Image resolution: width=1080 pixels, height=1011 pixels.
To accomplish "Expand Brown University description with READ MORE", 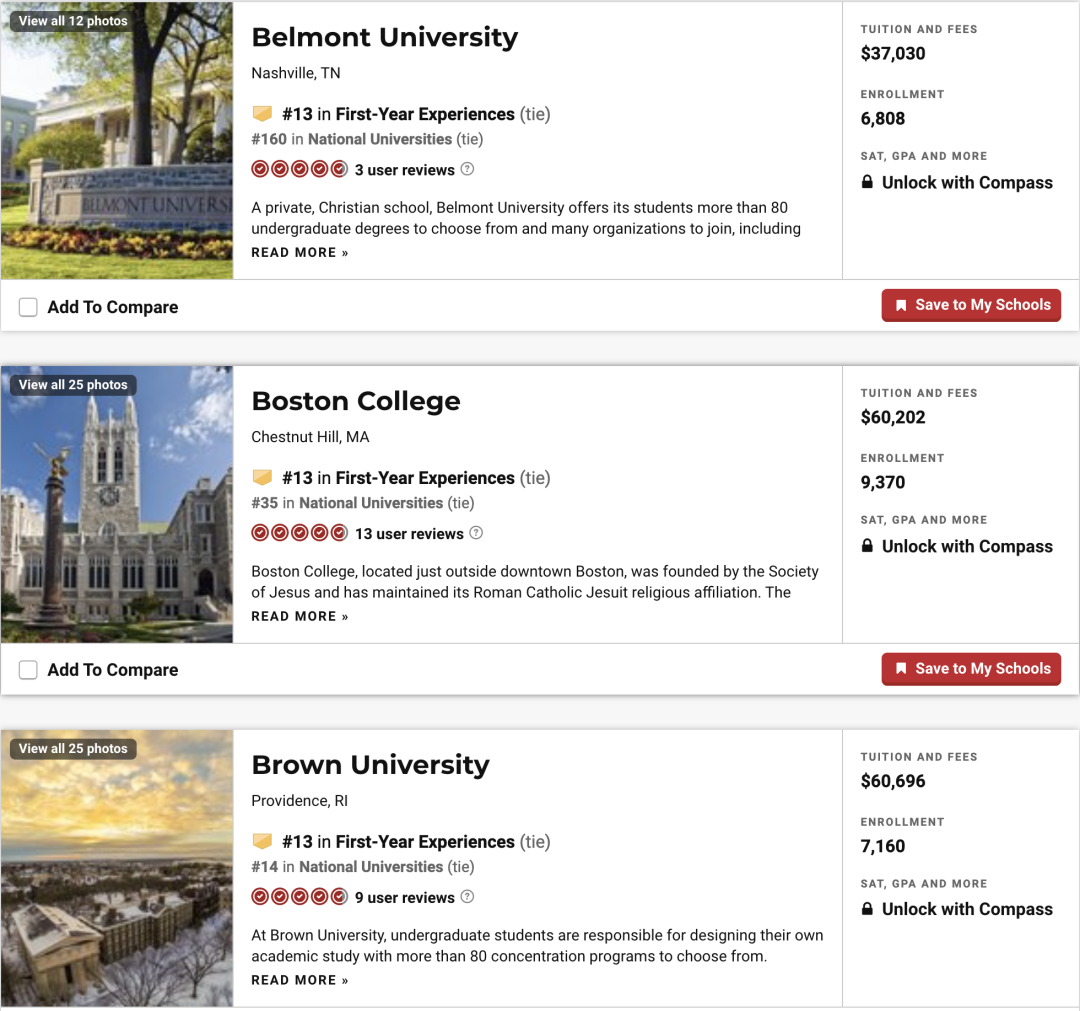I will (300, 980).
